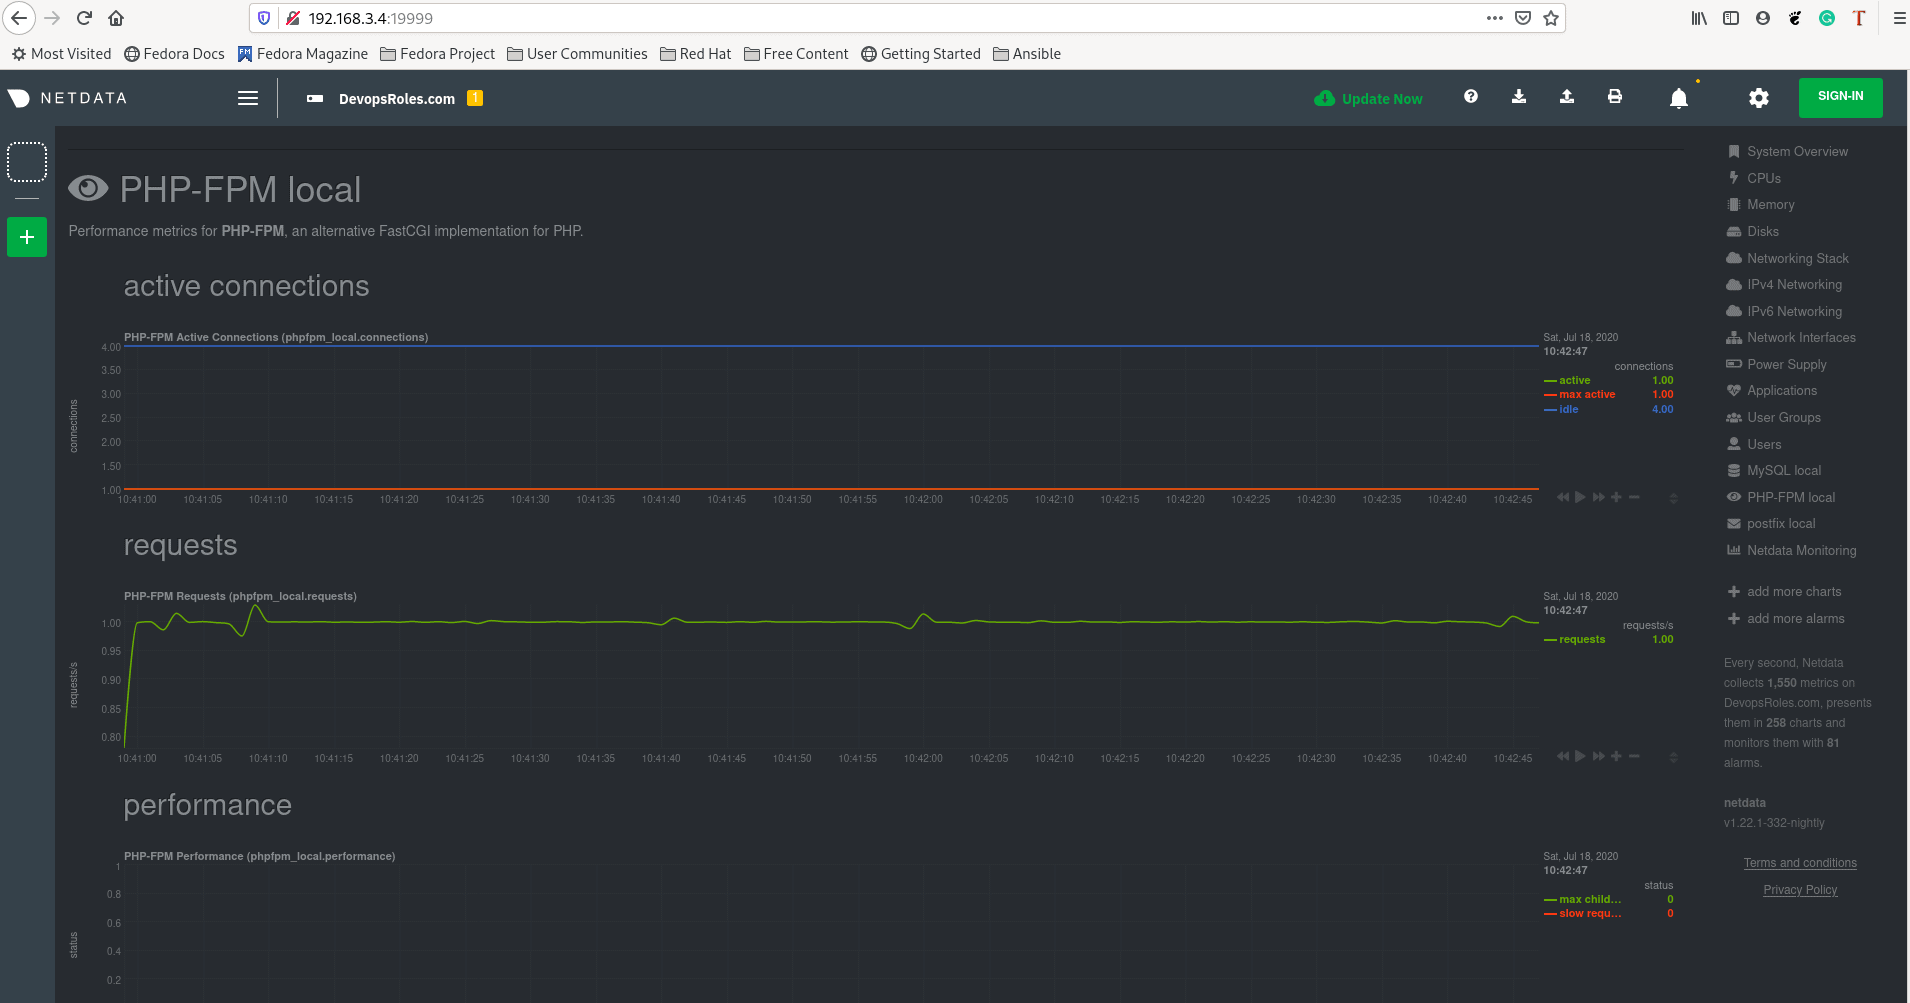This screenshot has height=1003, width=1910.
Task: Click the browser address bar
Action: (x=880, y=18)
